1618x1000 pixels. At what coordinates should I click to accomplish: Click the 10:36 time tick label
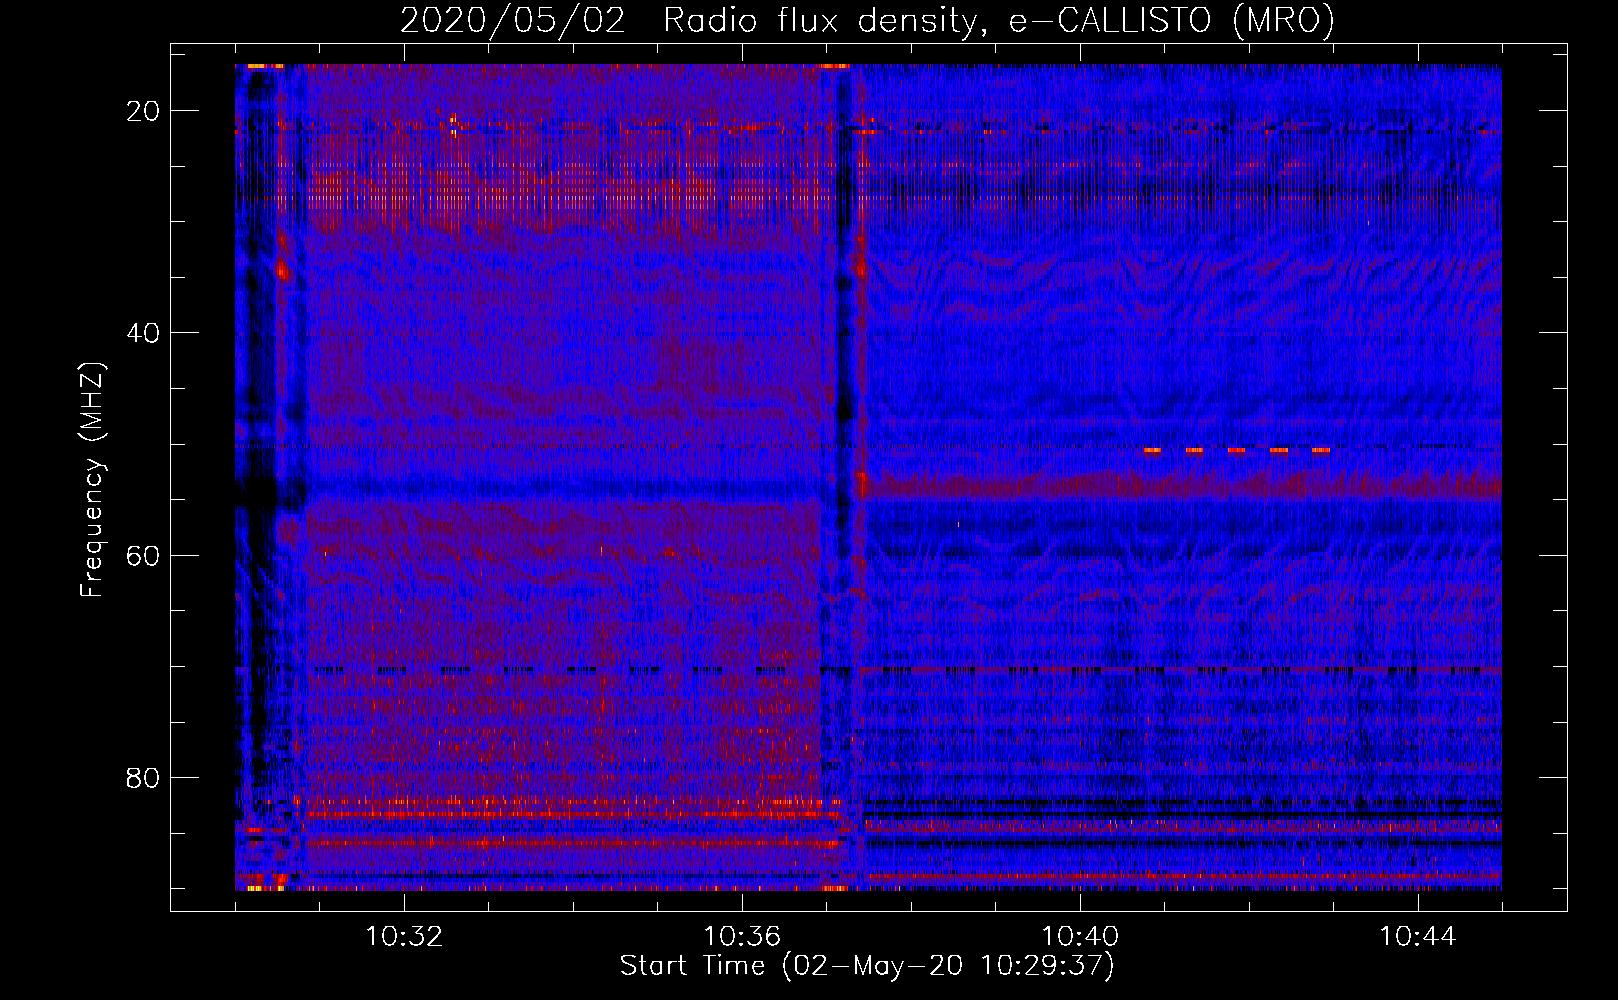(x=742, y=937)
